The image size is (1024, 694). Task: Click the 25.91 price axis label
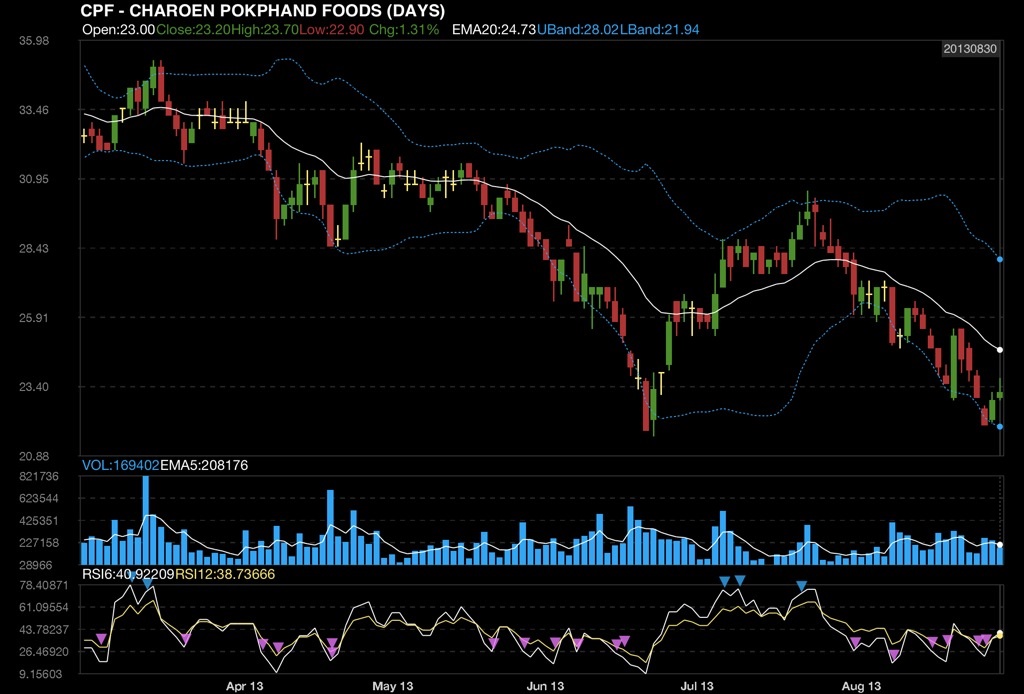tap(34, 317)
